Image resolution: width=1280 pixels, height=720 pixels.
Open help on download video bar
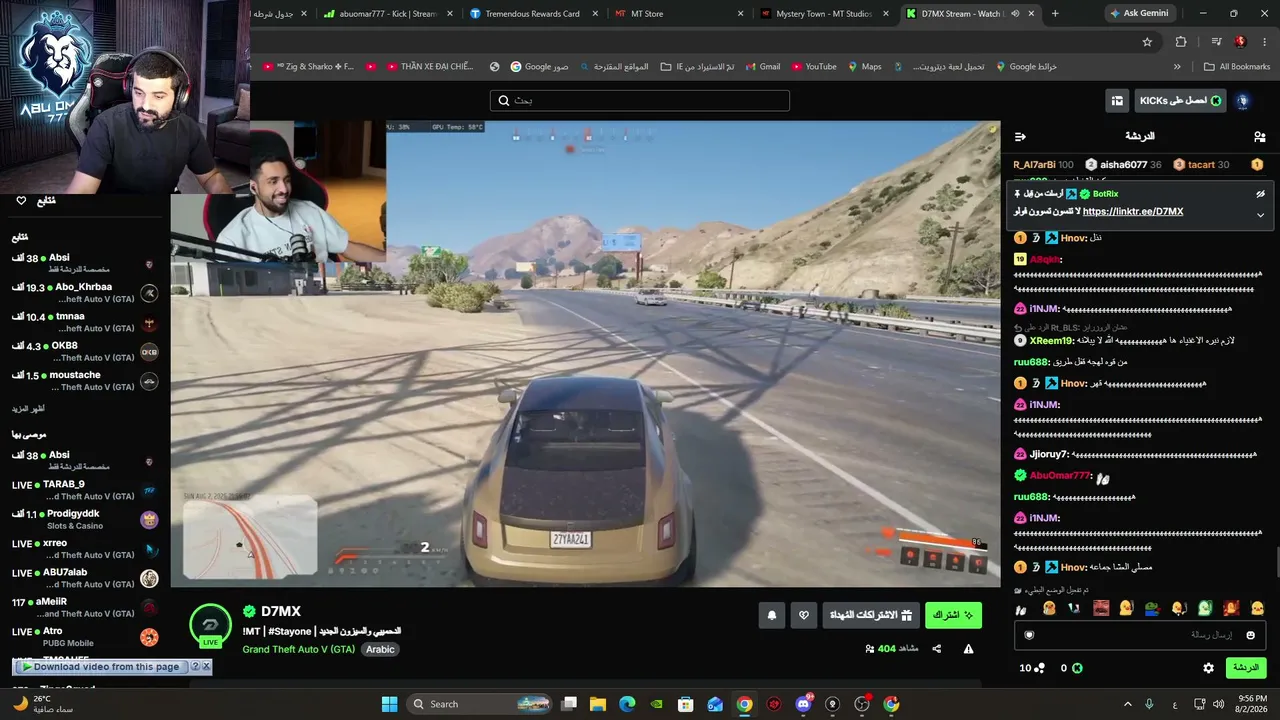[195, 667]
